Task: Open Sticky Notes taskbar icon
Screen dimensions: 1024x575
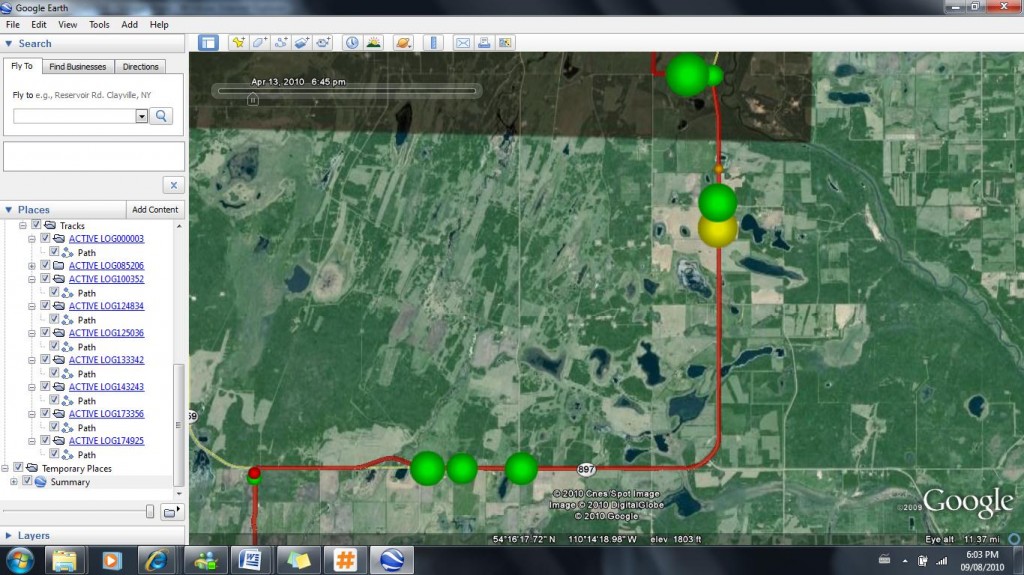Action: [x=298, y=561]
